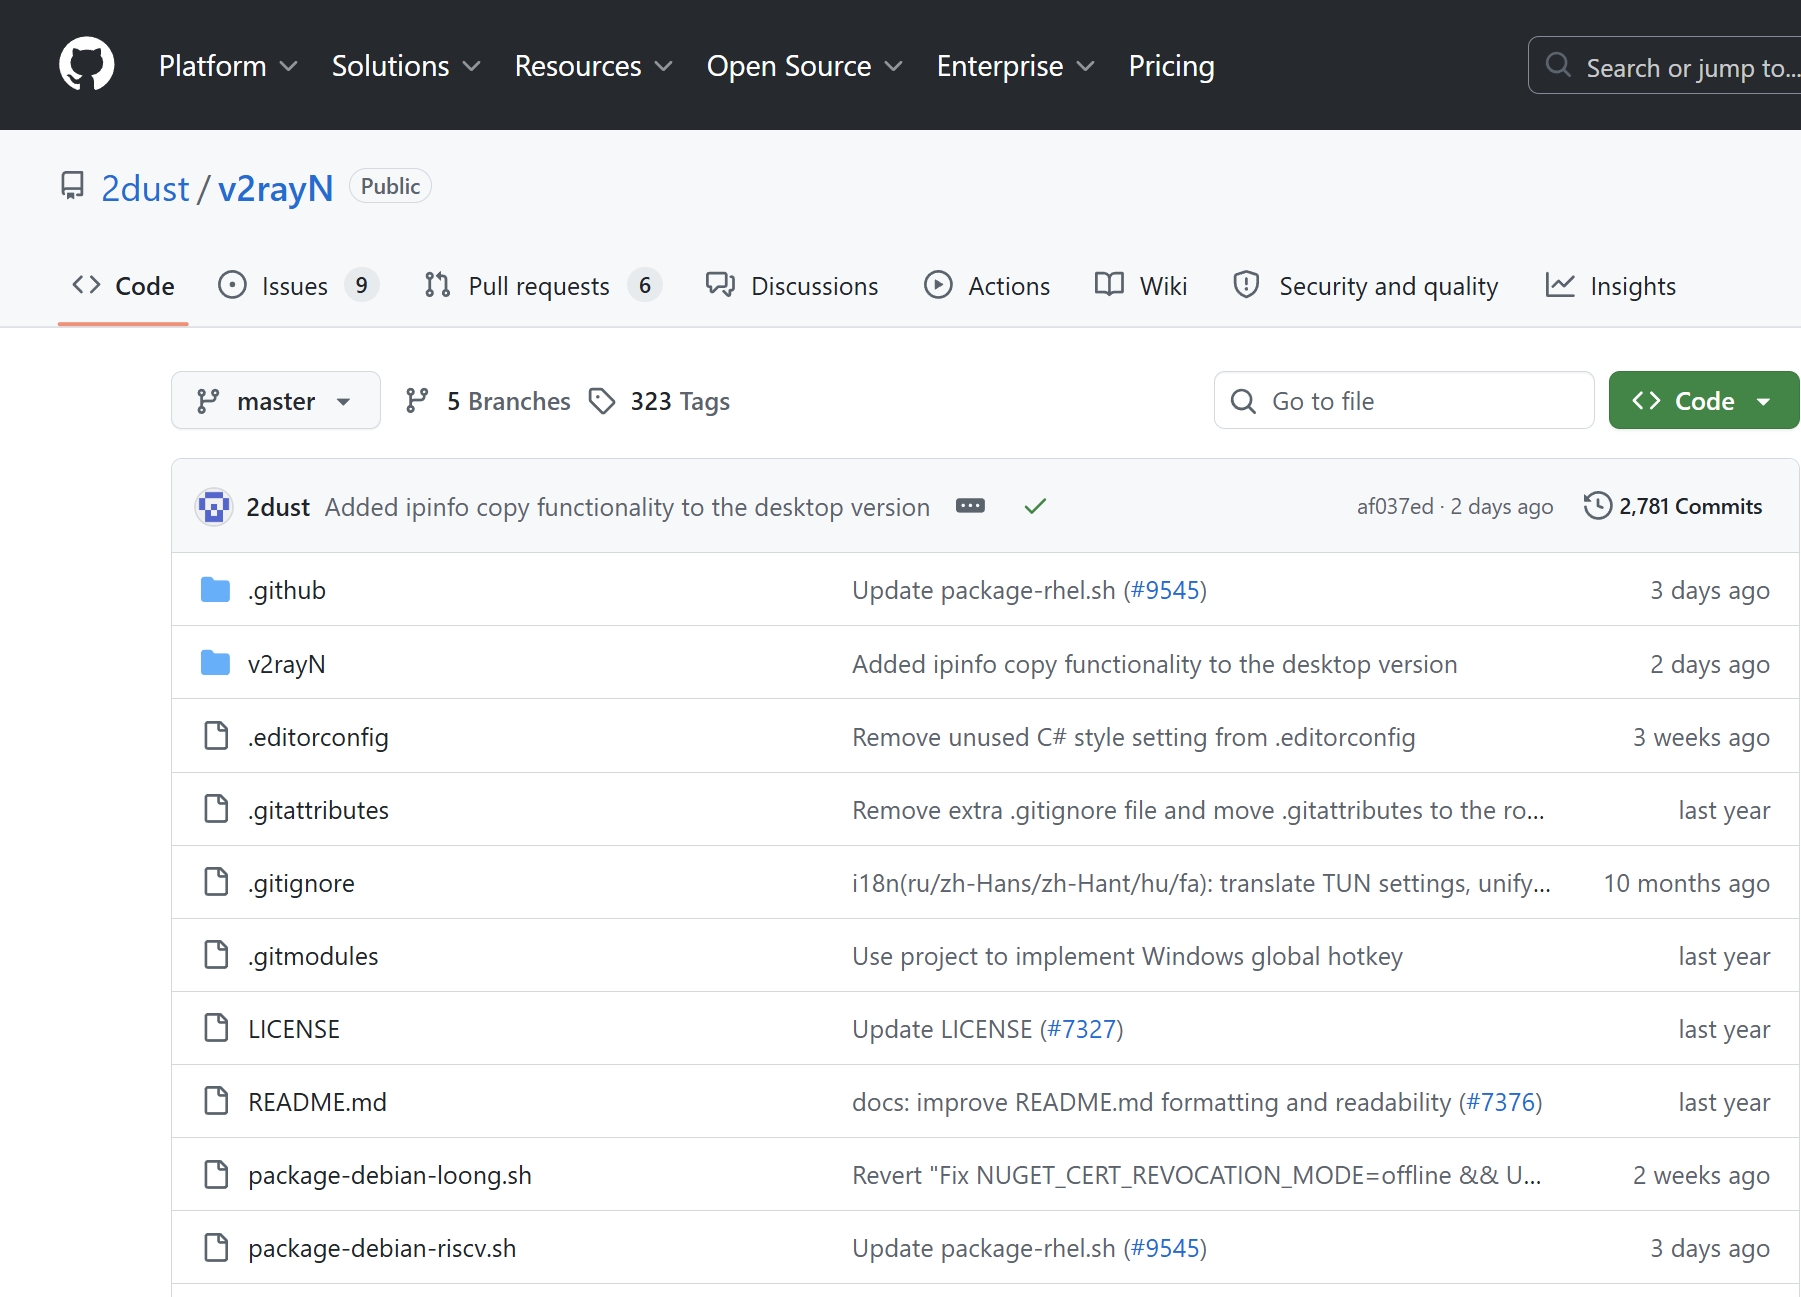The width and height of the screenshot is (1801, 1297).
Task: View 323 Tags link
Action: click(659, 401)
